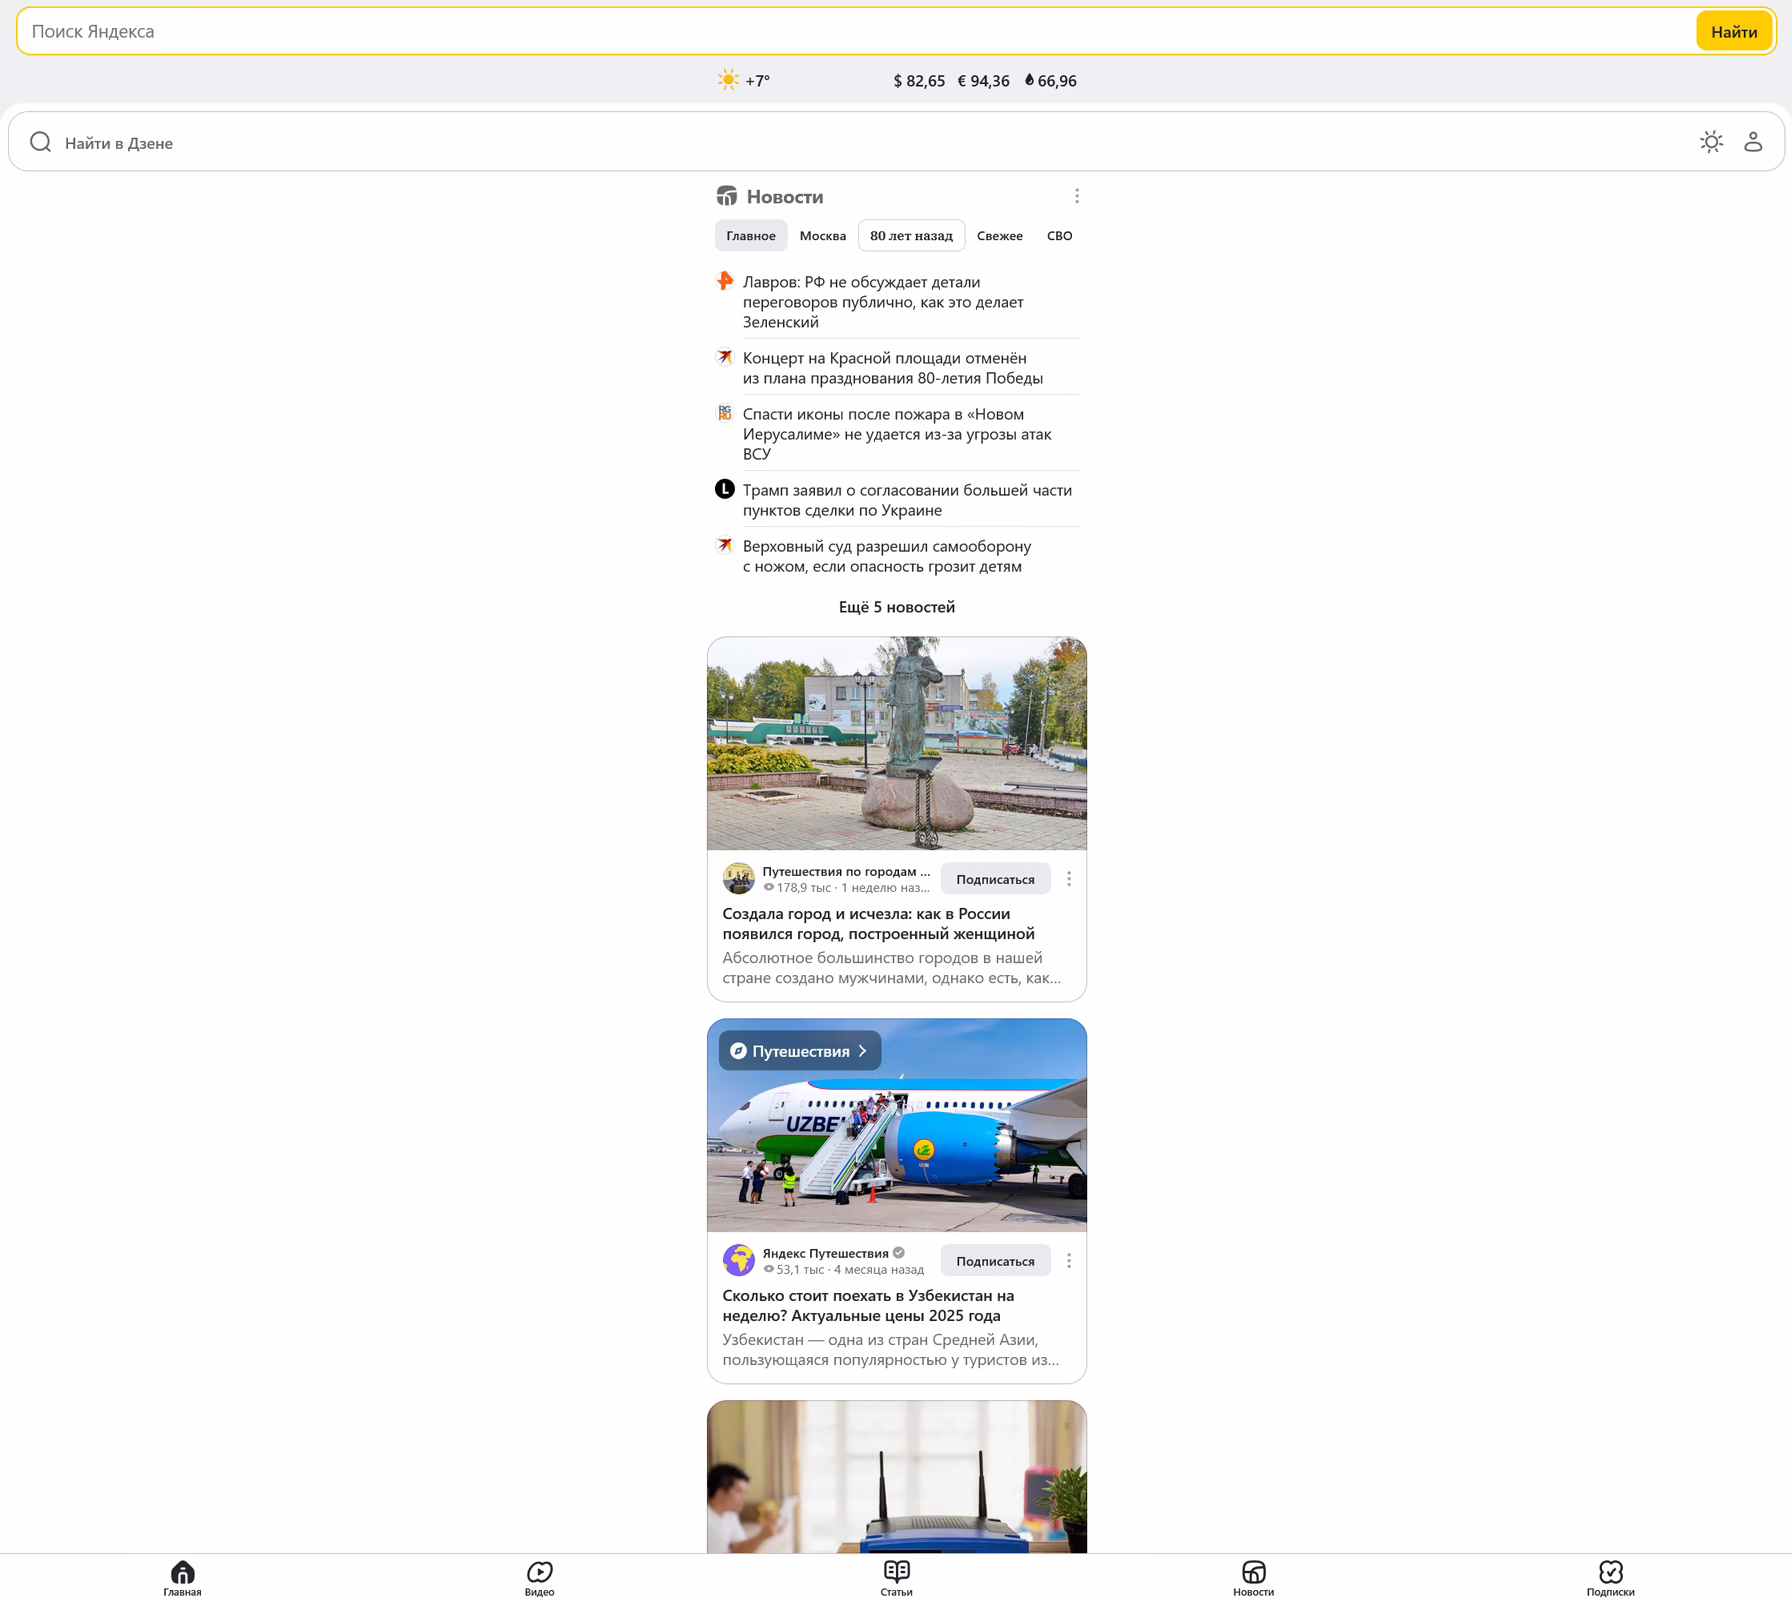1792x1600 pixels.
Task: Click the Путешествия по городам channel avatar
Action: pos(739,878)
